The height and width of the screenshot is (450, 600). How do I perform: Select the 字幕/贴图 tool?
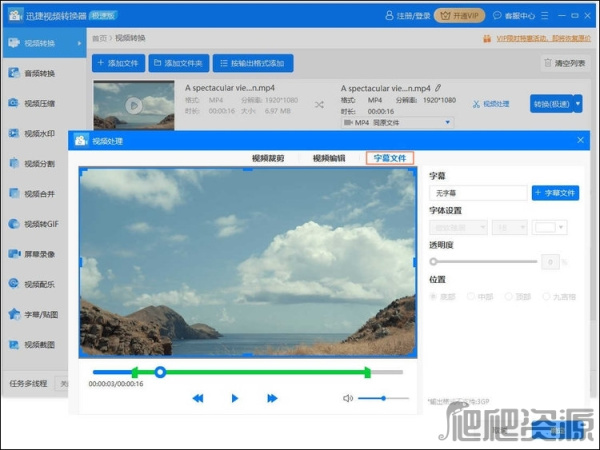[x=39, y=315]
